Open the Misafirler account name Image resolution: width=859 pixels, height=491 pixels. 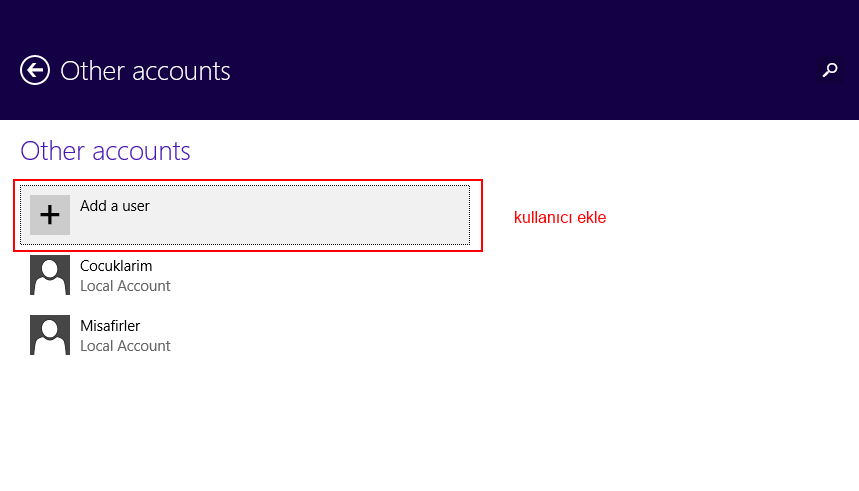[x=110, y=326]
